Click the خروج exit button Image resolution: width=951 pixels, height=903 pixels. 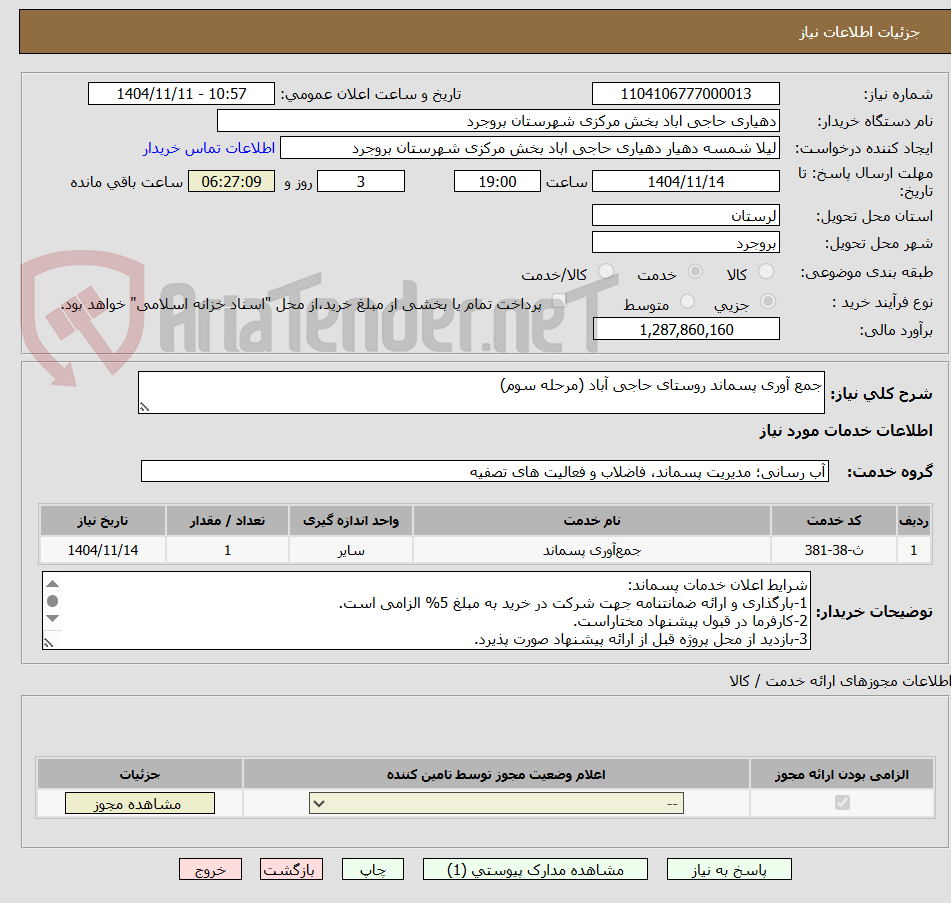210,870
